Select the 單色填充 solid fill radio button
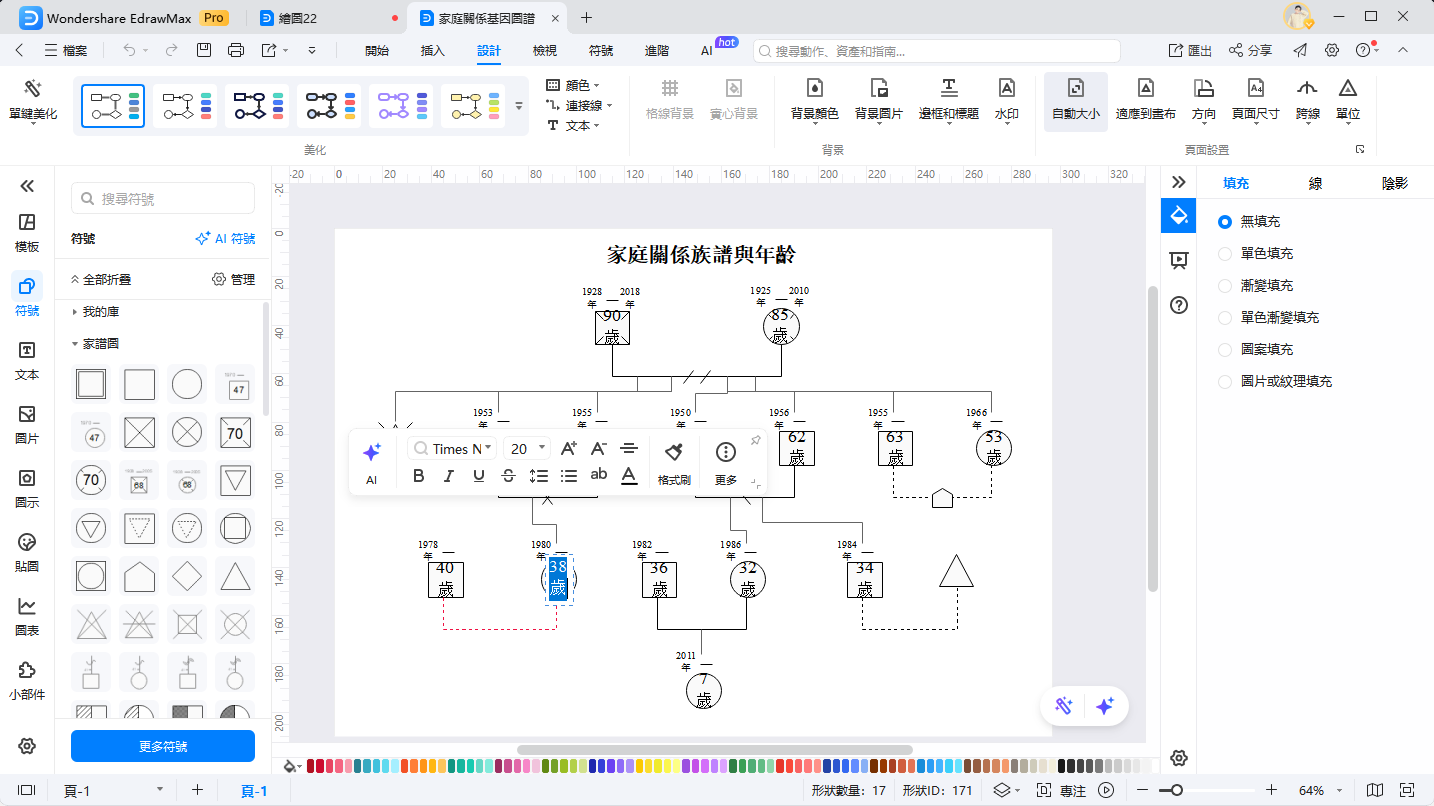Viewport: 1434px width, 806px height. [x=1224, y=253]
